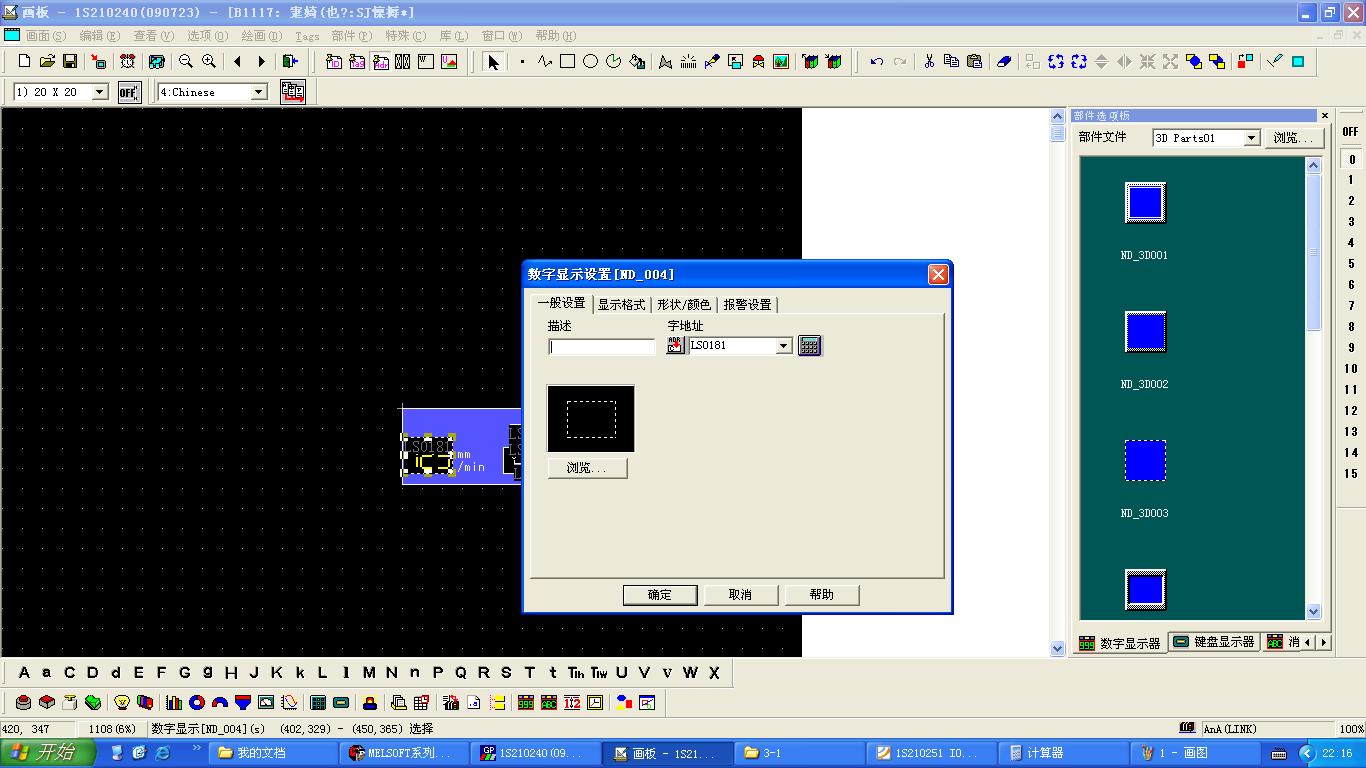Select the arrow selection pointer tool

tap(492, 62)
